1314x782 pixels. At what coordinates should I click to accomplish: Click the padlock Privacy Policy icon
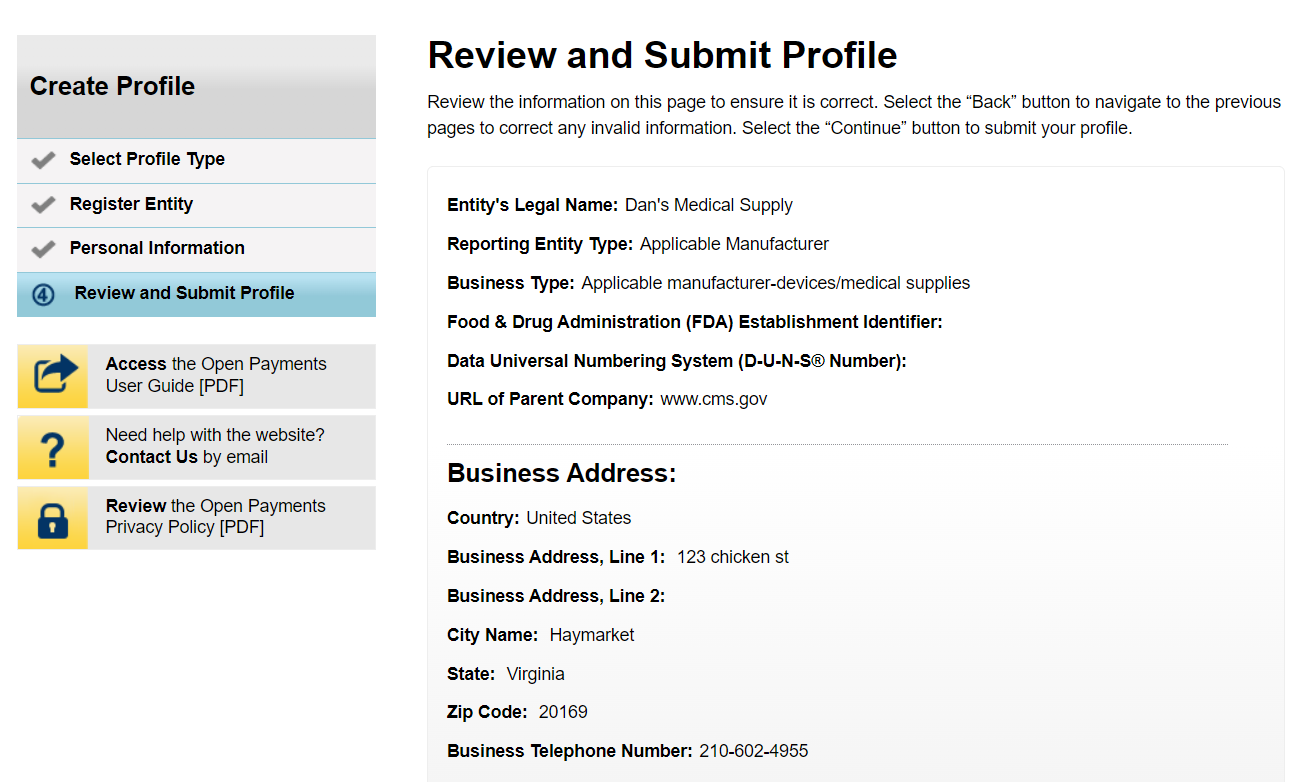[x=53, y=518]
